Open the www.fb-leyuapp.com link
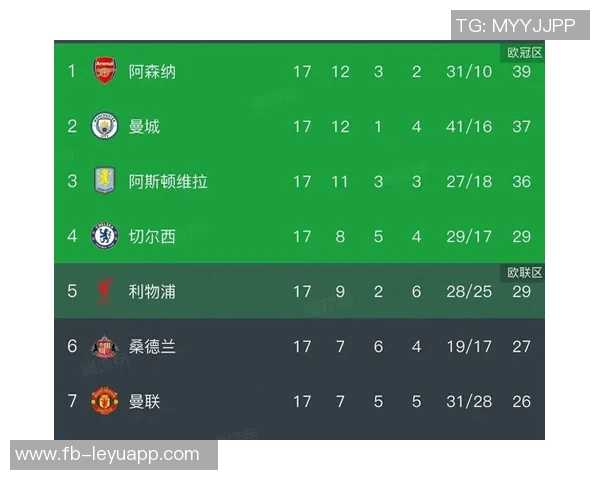Screen dimensions: 600x480 point(108,454)
